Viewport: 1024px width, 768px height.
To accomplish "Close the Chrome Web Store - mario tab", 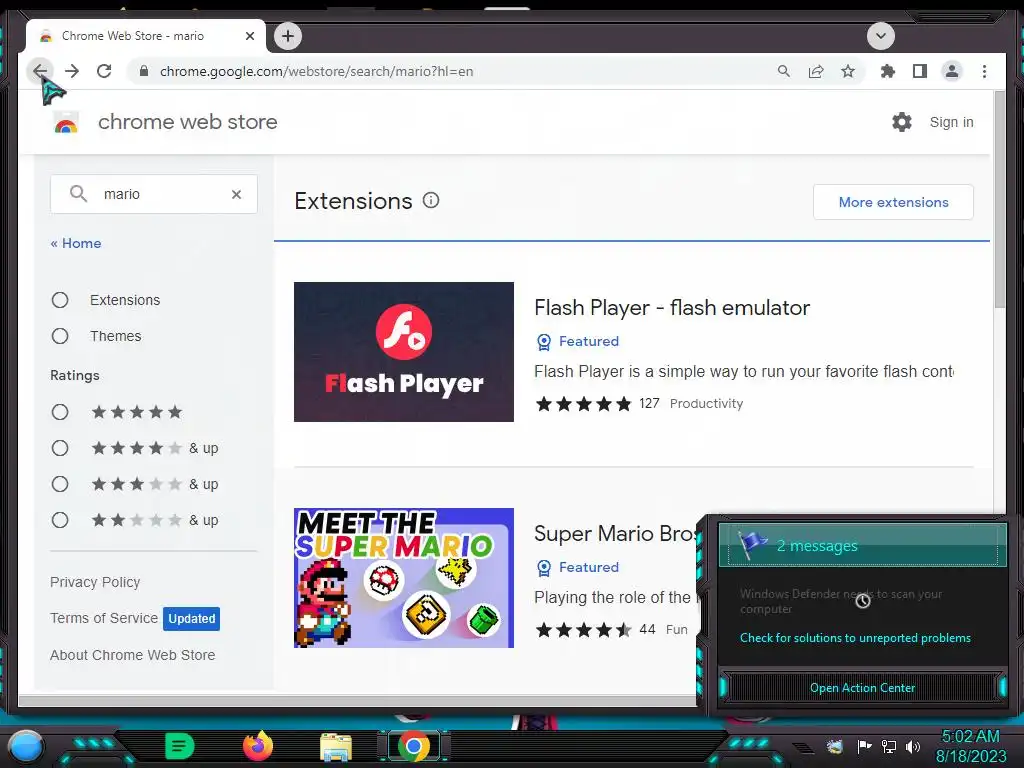I will [249, 36].
